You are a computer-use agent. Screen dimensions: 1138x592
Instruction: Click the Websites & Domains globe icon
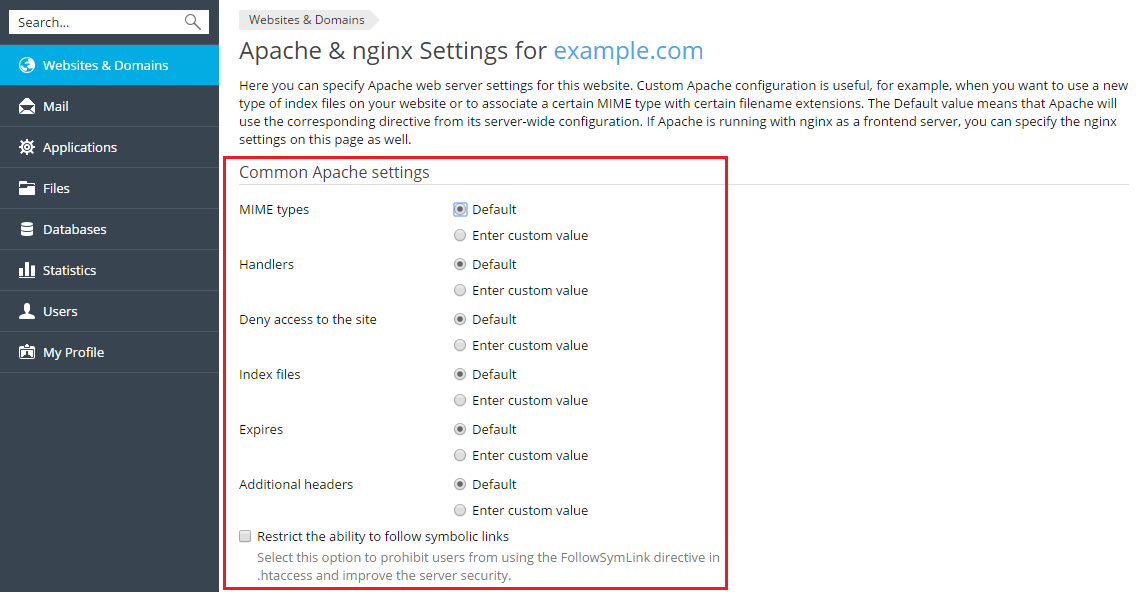pos(27,65)
